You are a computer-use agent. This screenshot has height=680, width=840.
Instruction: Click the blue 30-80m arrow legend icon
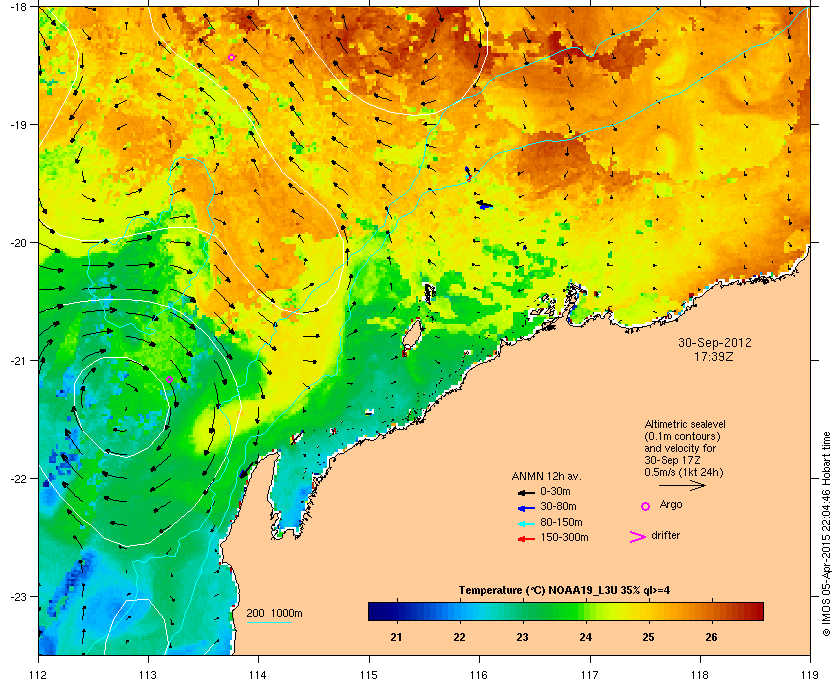coord(526,507)
